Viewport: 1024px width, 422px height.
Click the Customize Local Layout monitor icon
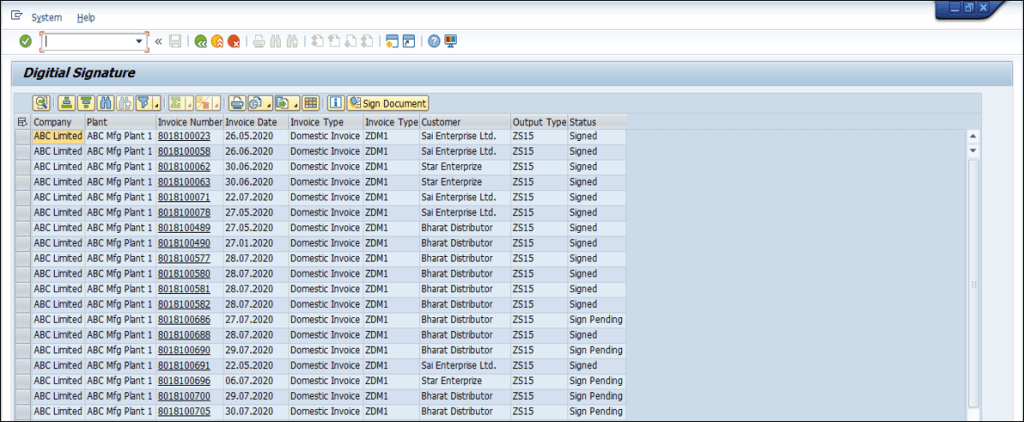coord(450,41)
